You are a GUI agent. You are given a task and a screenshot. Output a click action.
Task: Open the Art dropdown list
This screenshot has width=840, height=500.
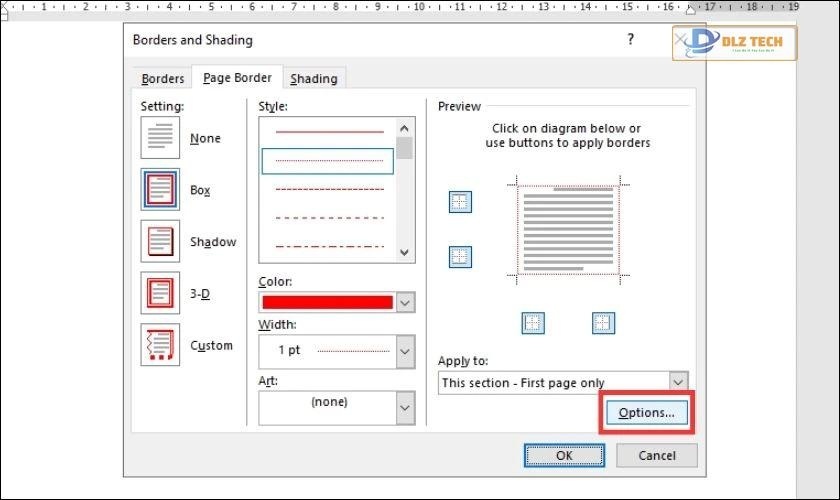point(405,407)
